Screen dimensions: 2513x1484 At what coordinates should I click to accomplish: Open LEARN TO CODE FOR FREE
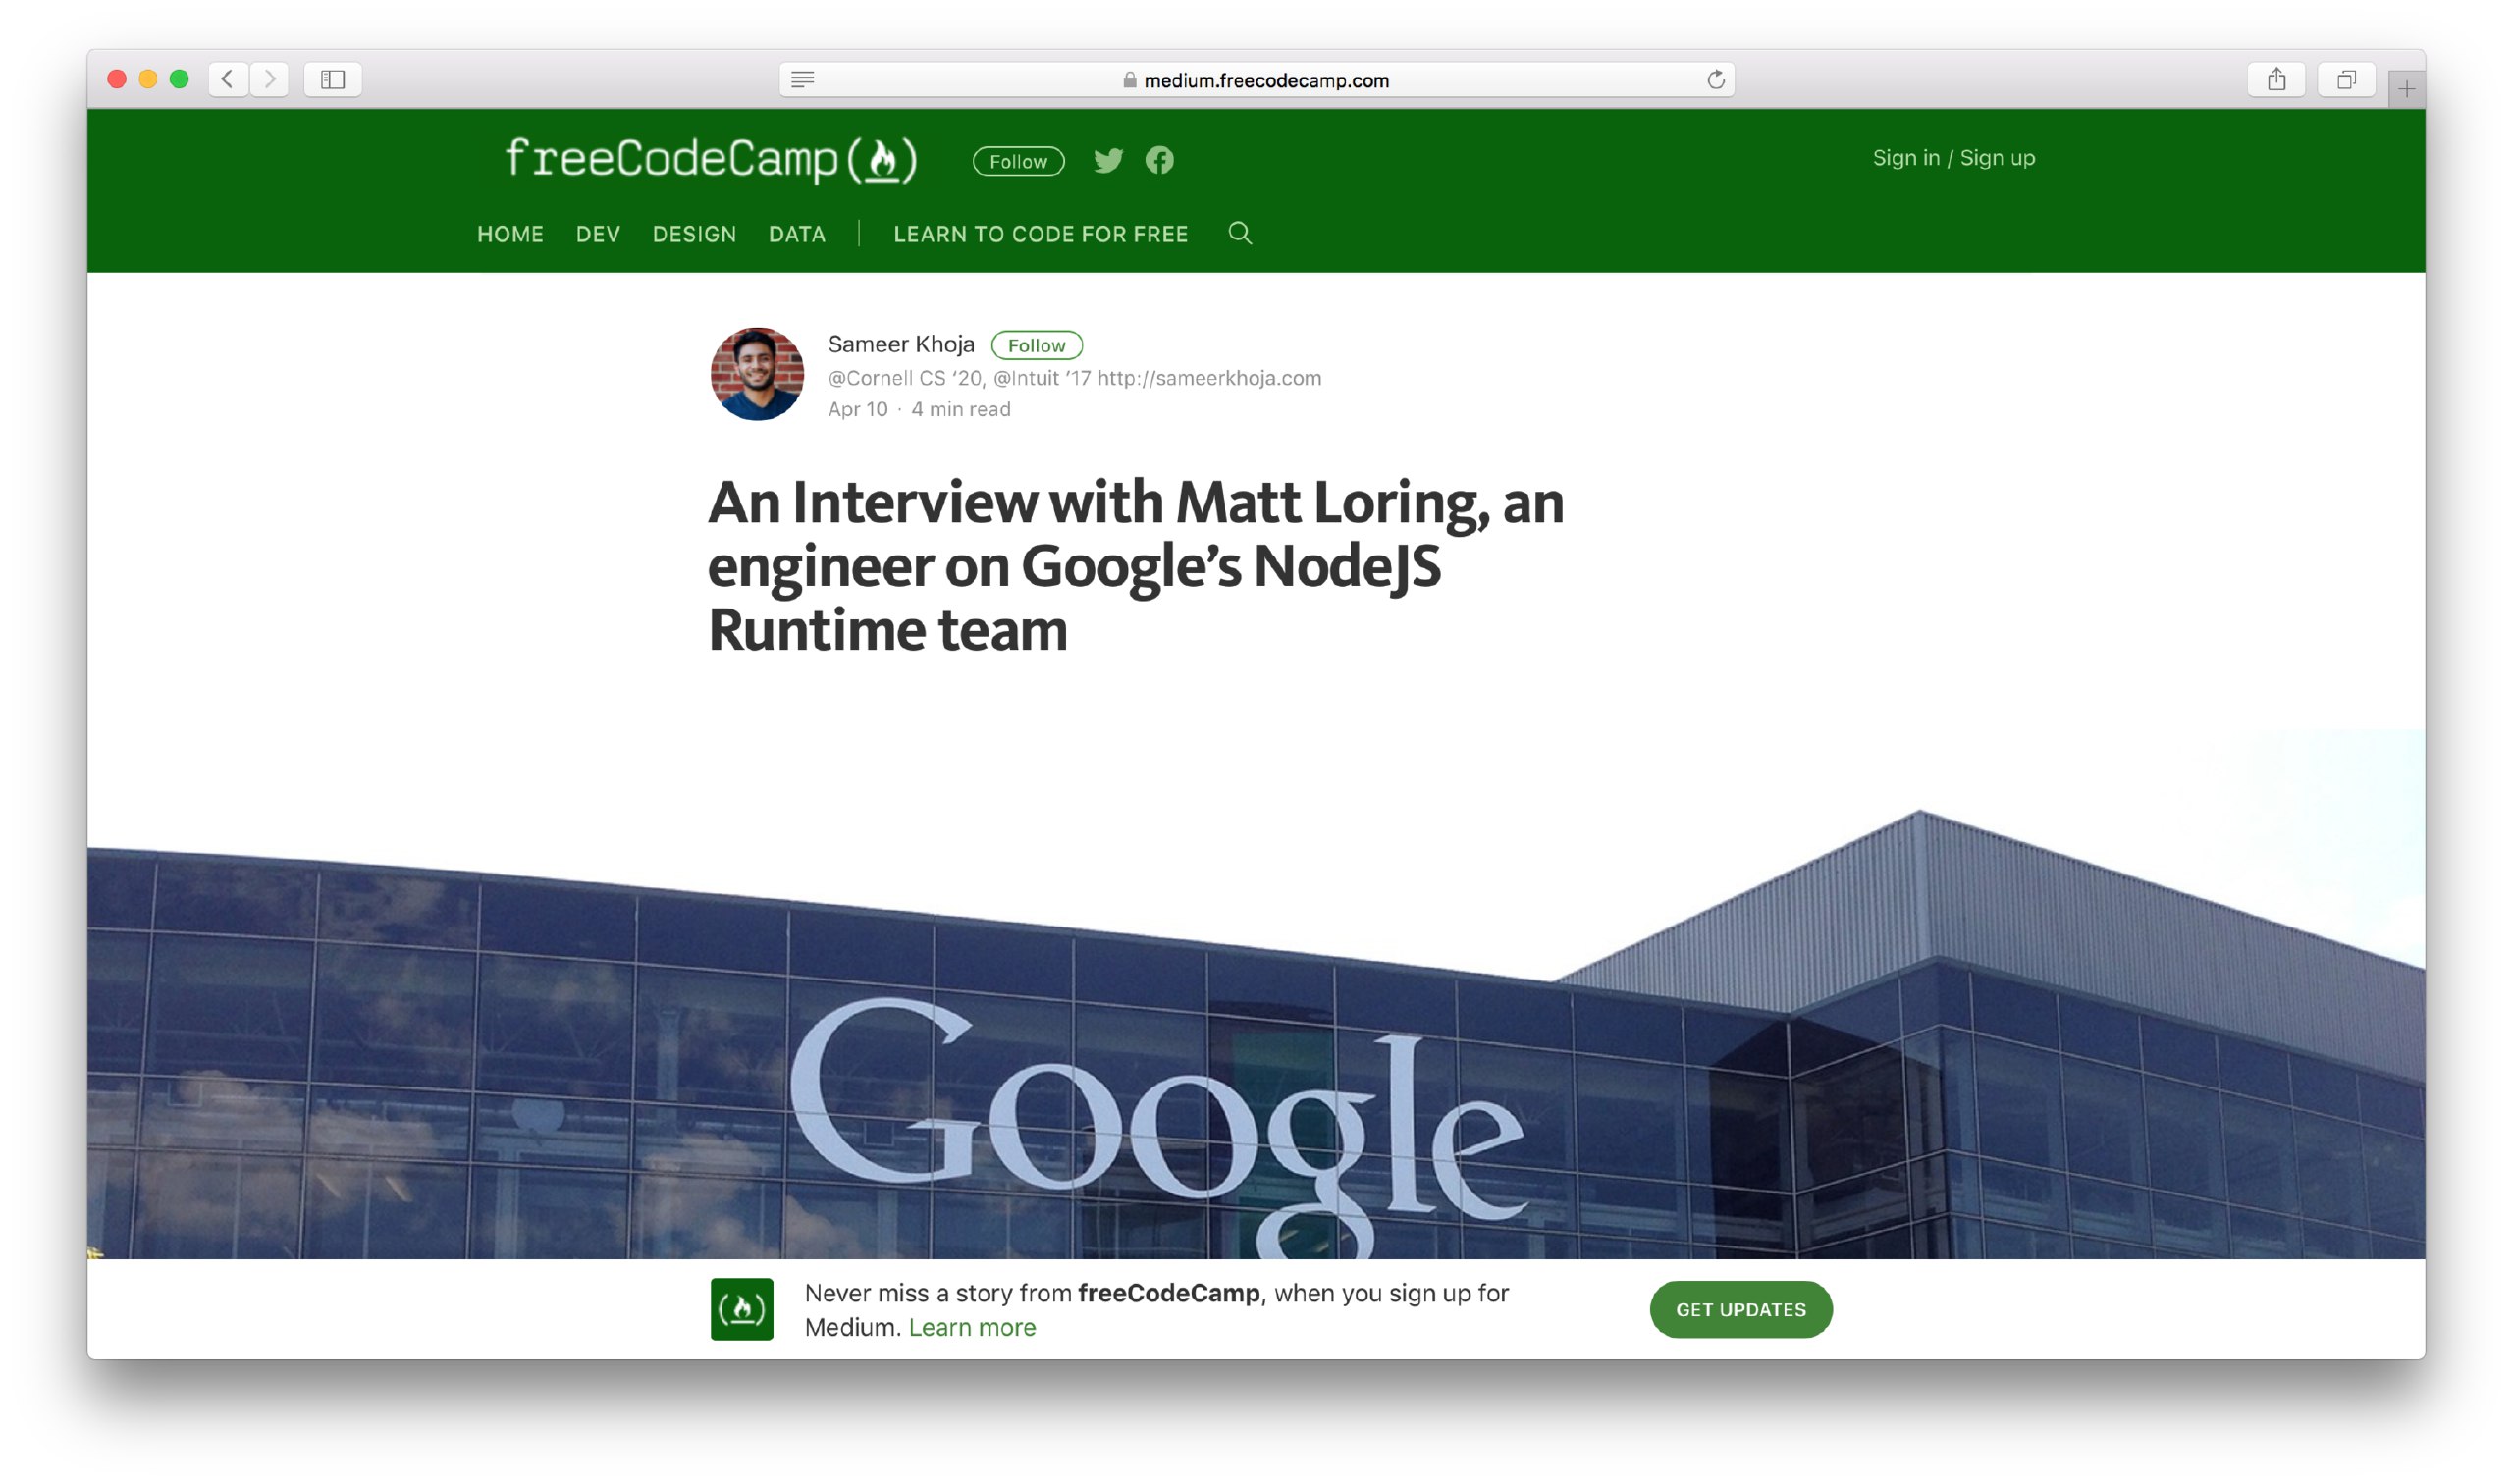tap(1041, 234)
